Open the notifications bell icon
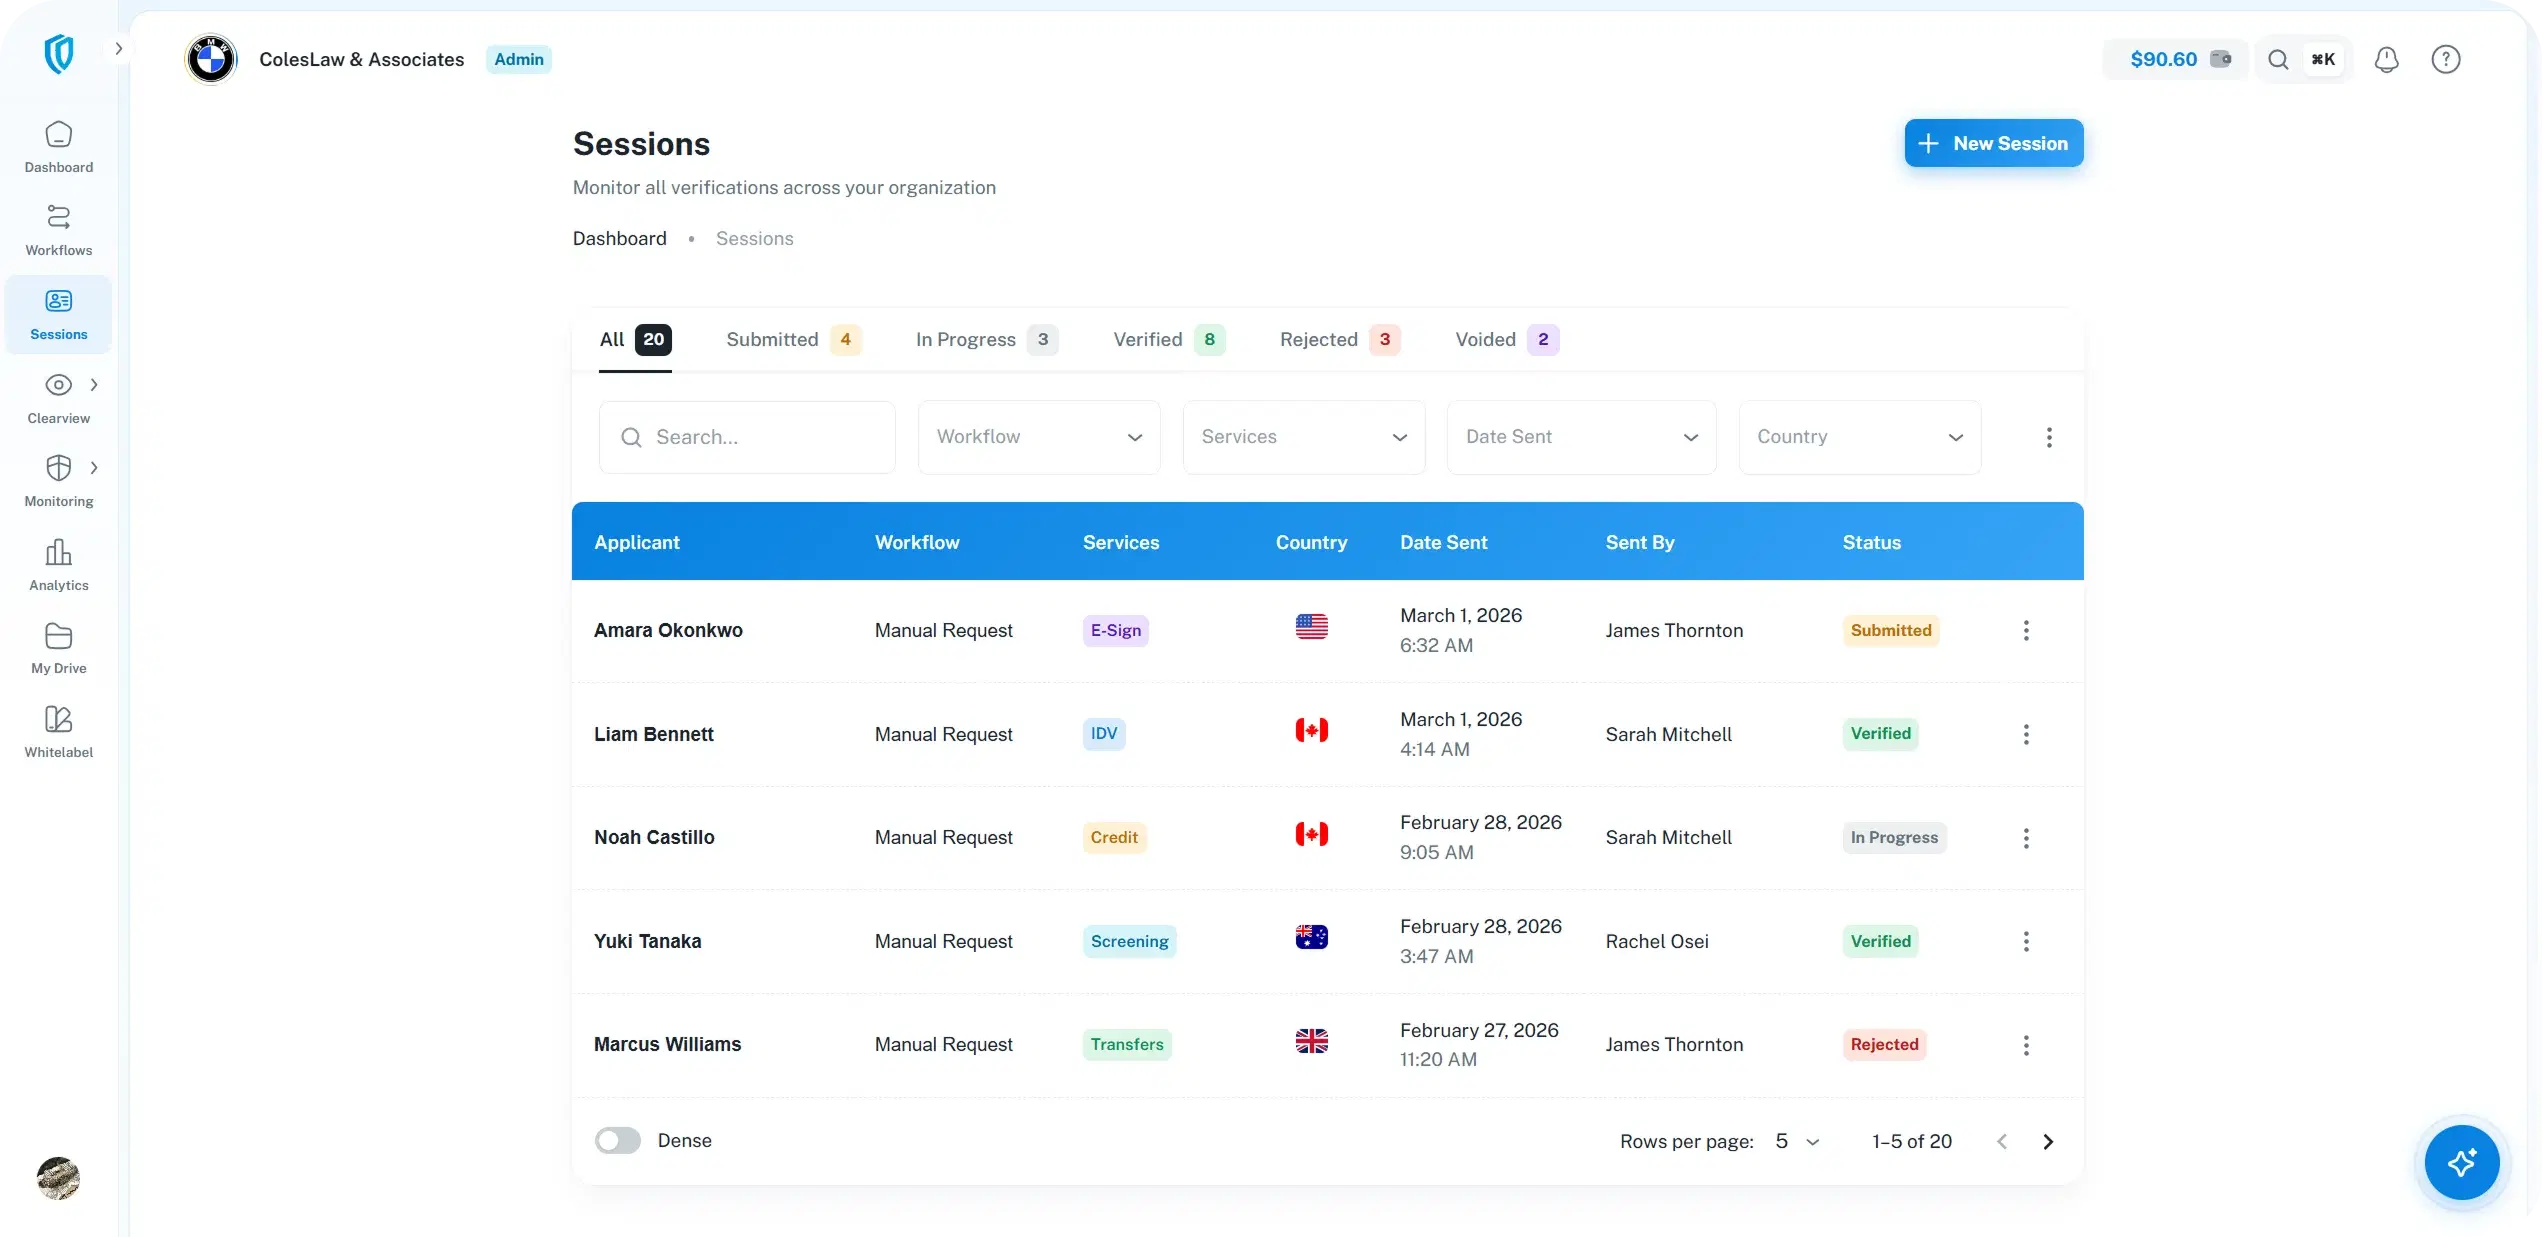This screenshot has width=2542, height=1237. click(x=2387, y=59)
